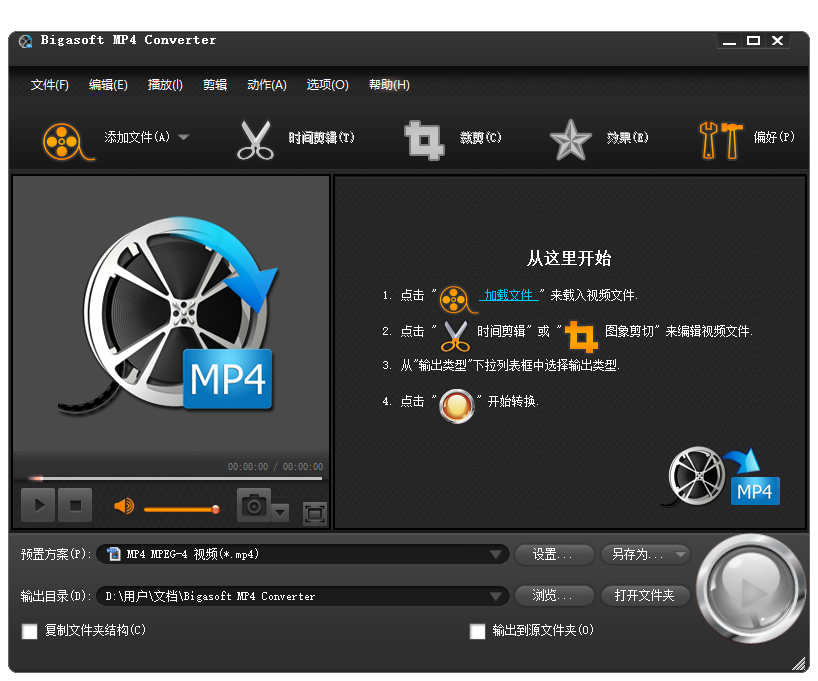818x681 pixels.
Task: Click the round convert icon in step 4
Action: [456, 406]
